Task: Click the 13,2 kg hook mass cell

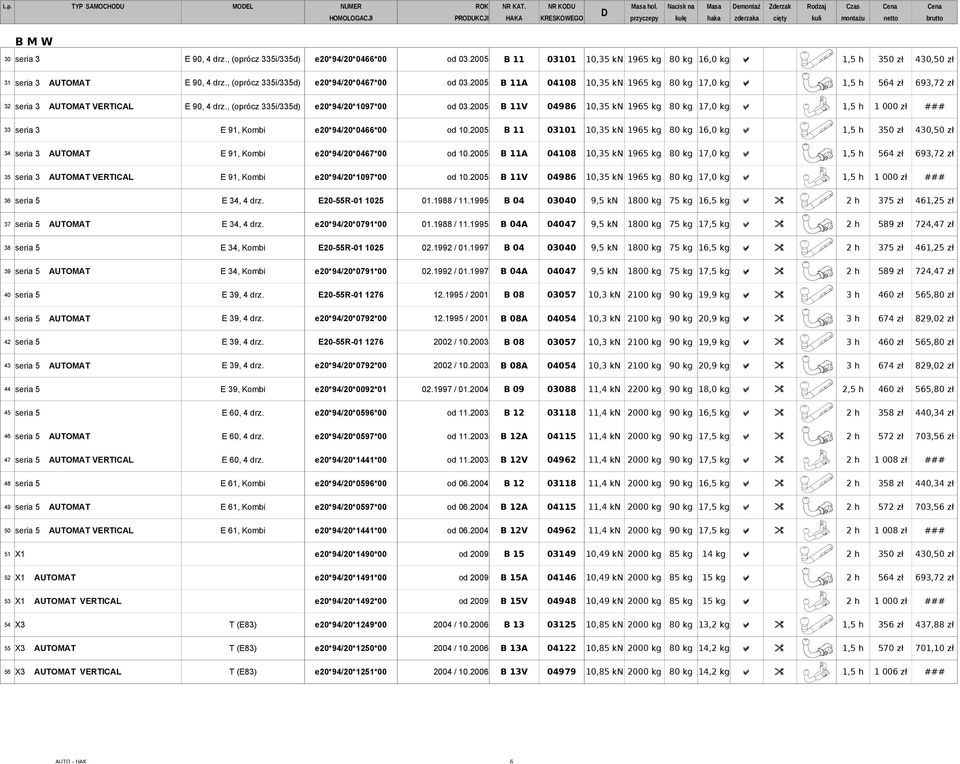Action: coord(713,625)
